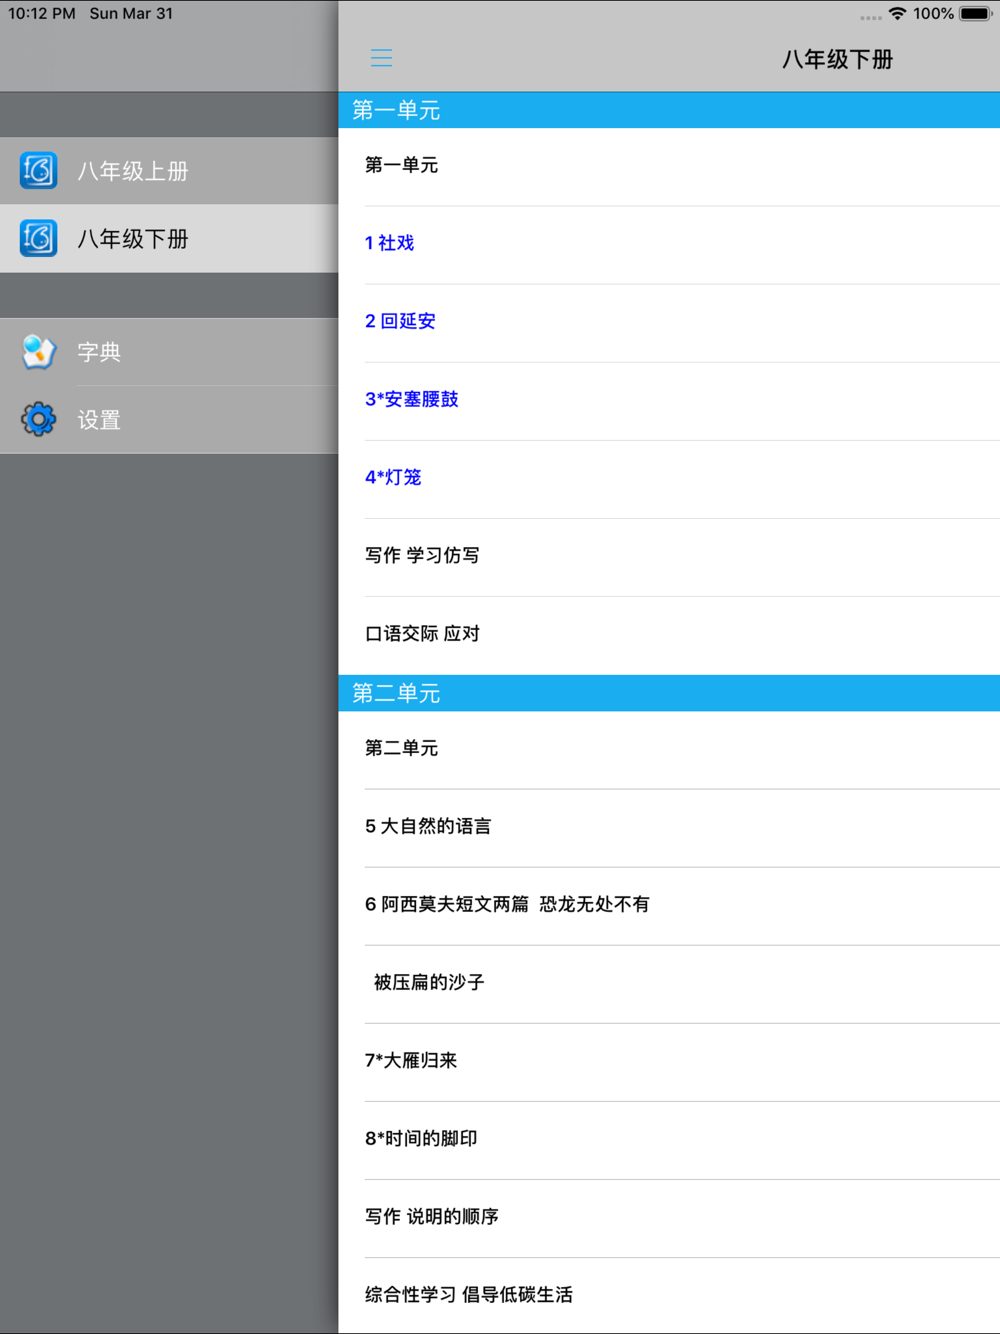Tap the hamburger menu icon
The height and width of the screenshot is (1334, 1000).
pyautogui.click(x=381, y=58)
